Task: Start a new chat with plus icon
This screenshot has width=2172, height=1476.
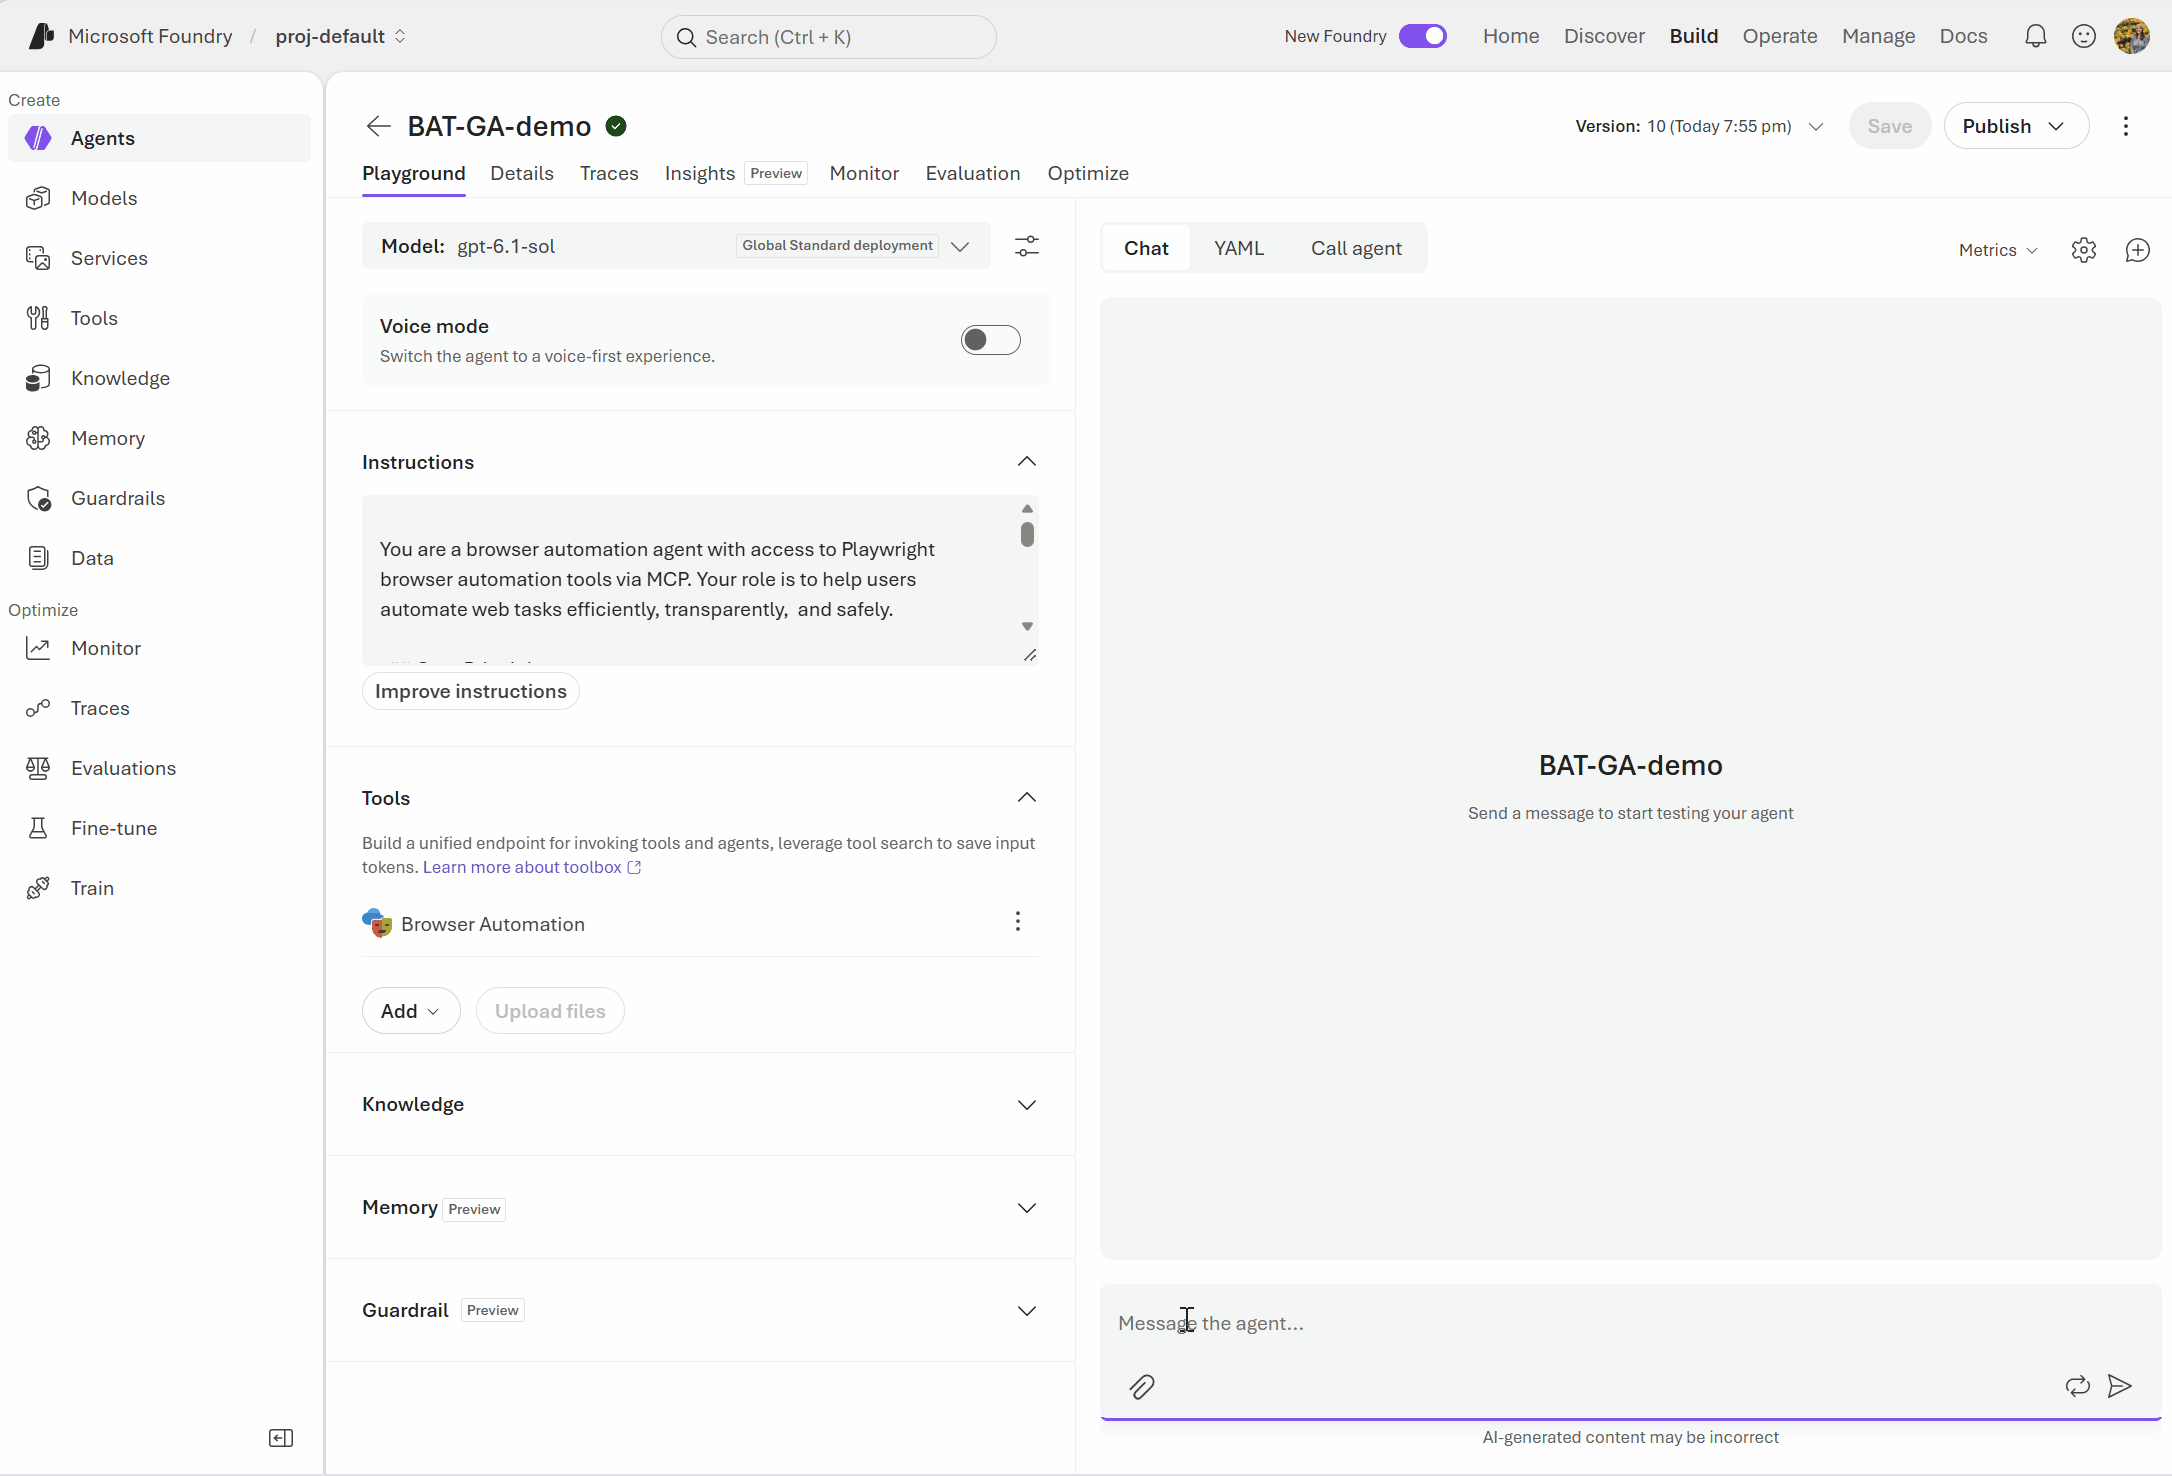Action: (2137, 250)
